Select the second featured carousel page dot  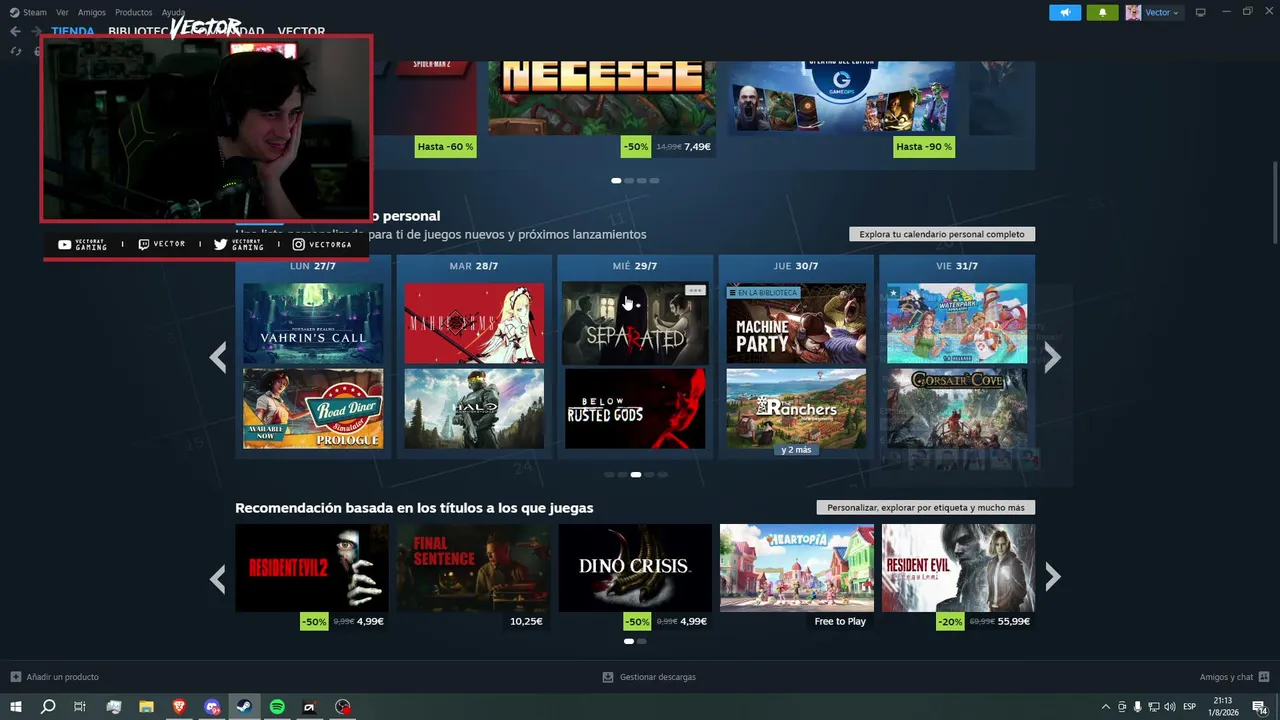coord(629,181)
